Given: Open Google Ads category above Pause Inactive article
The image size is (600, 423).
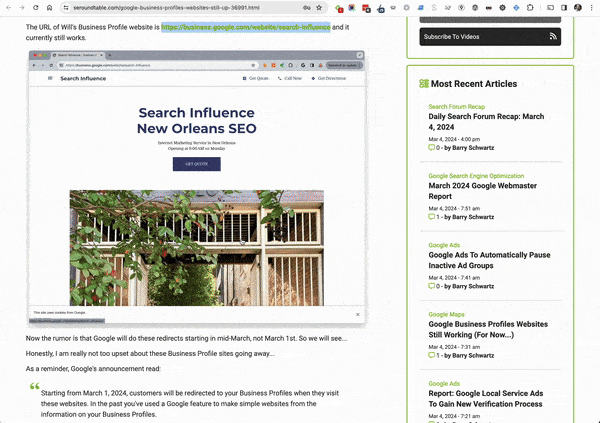Looking at the screenshot, I should [444, 245].
